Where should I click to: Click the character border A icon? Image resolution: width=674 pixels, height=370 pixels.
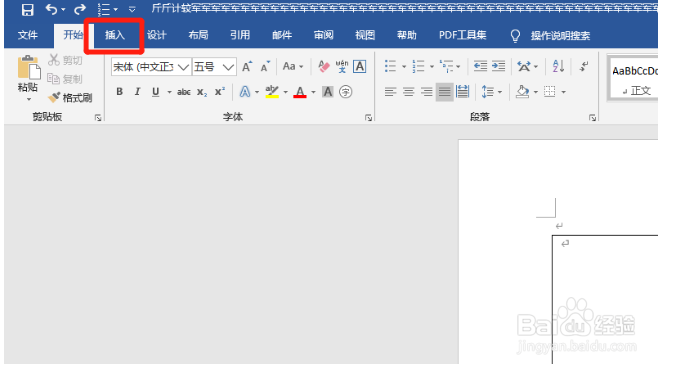coord(359,67)
